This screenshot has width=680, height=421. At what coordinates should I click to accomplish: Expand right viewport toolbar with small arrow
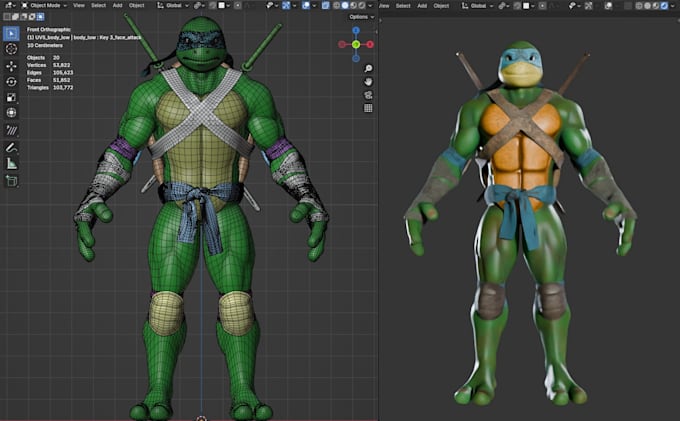pos(381,20)
